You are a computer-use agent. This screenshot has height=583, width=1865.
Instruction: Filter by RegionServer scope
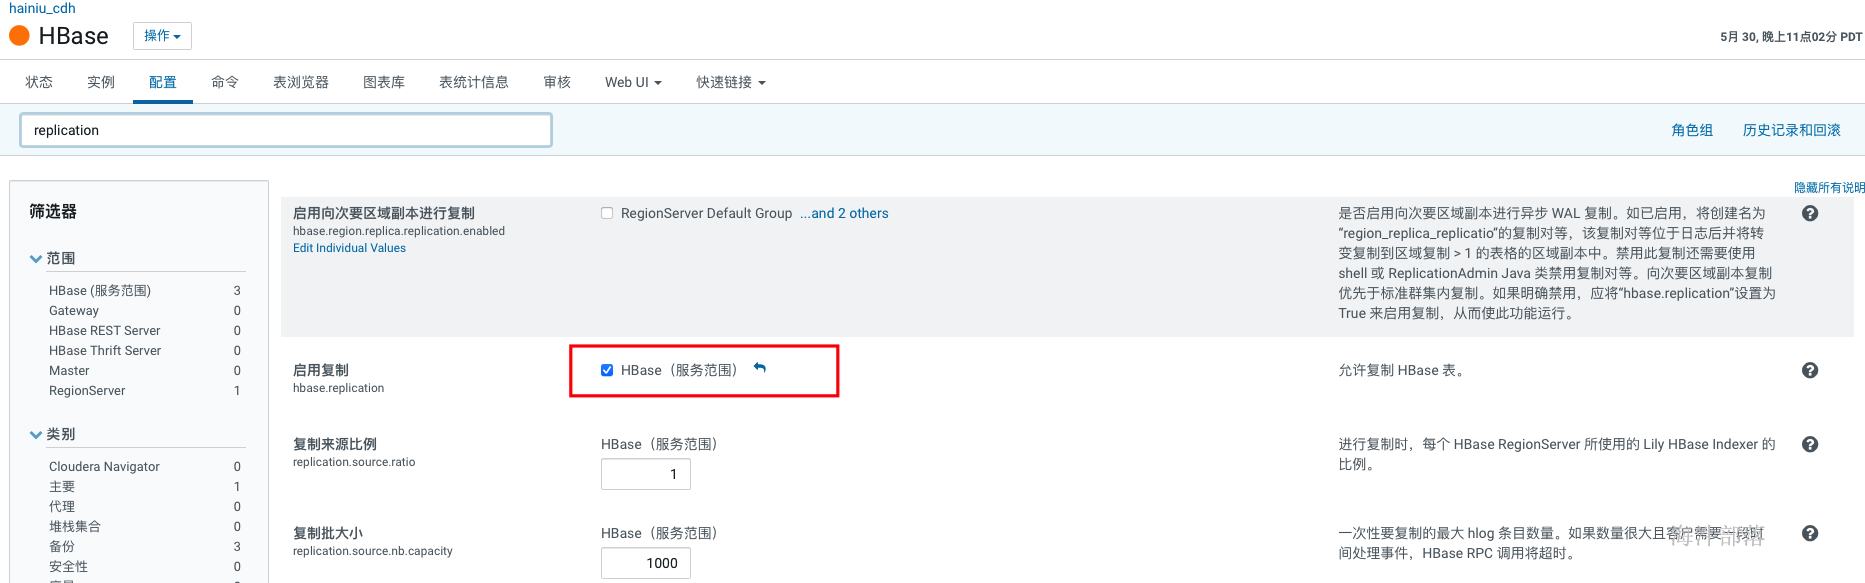(87, 391)
